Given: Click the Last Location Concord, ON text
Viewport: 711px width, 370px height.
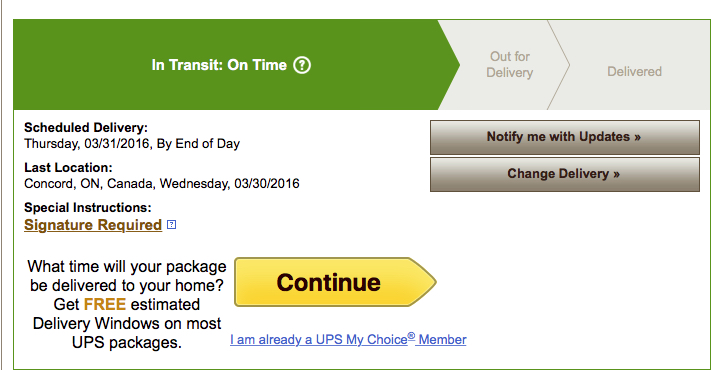Looking at the screenshot, I should pyautogui.click(x=162, y=184).
